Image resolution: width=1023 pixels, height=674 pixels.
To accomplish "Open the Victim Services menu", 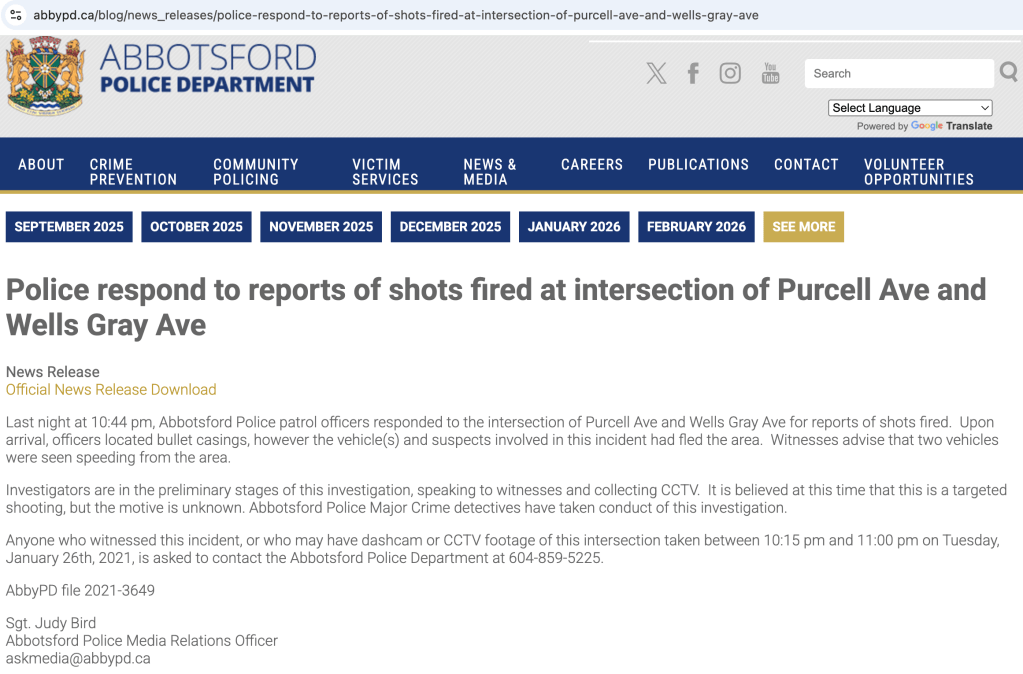I will 385,172.
